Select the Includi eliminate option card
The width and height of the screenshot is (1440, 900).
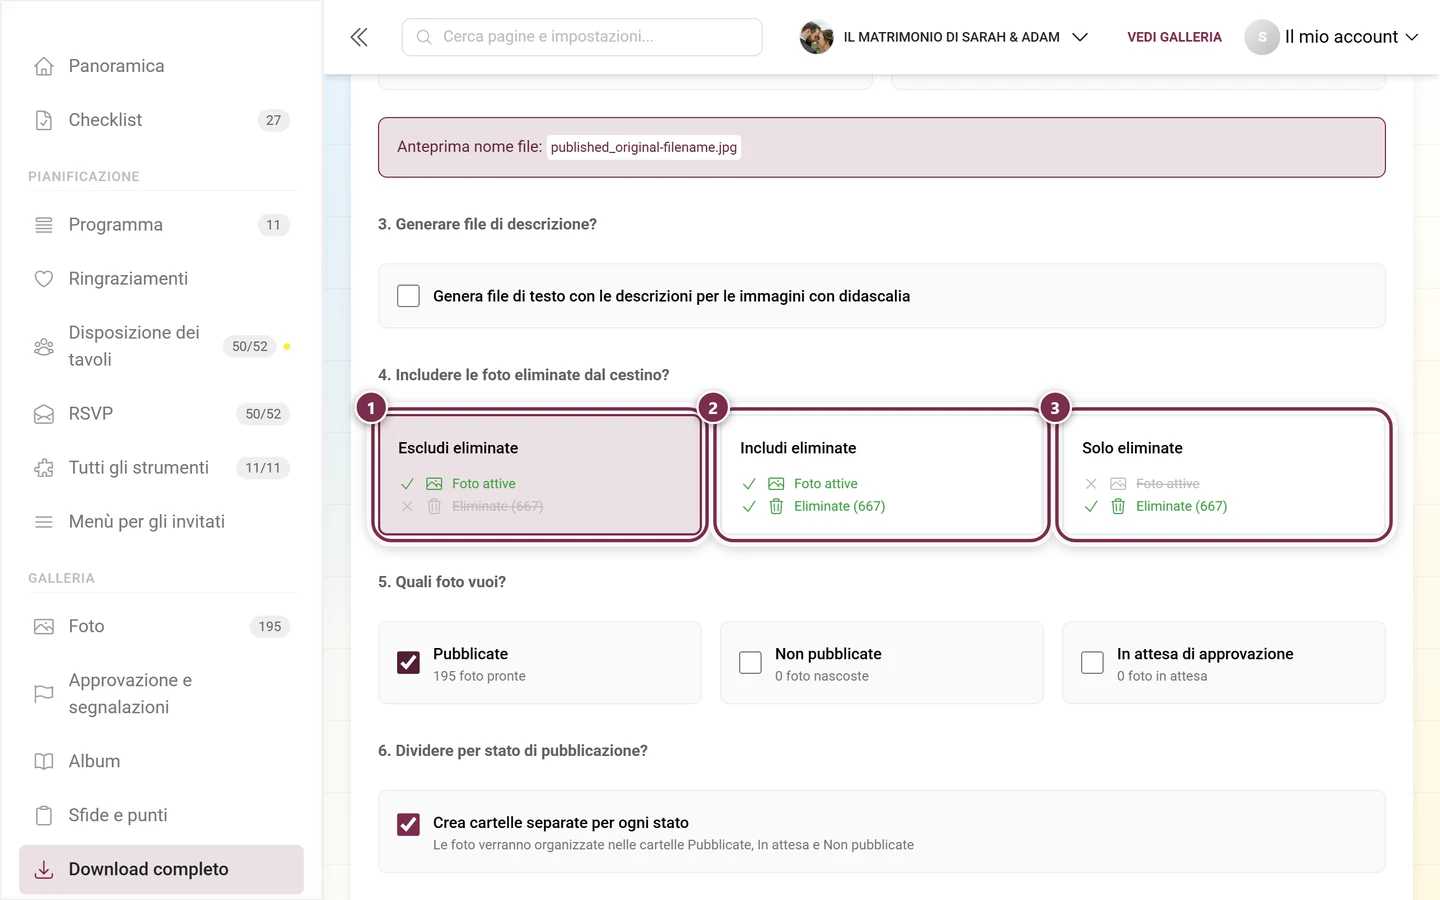click(x=882, y=475)
